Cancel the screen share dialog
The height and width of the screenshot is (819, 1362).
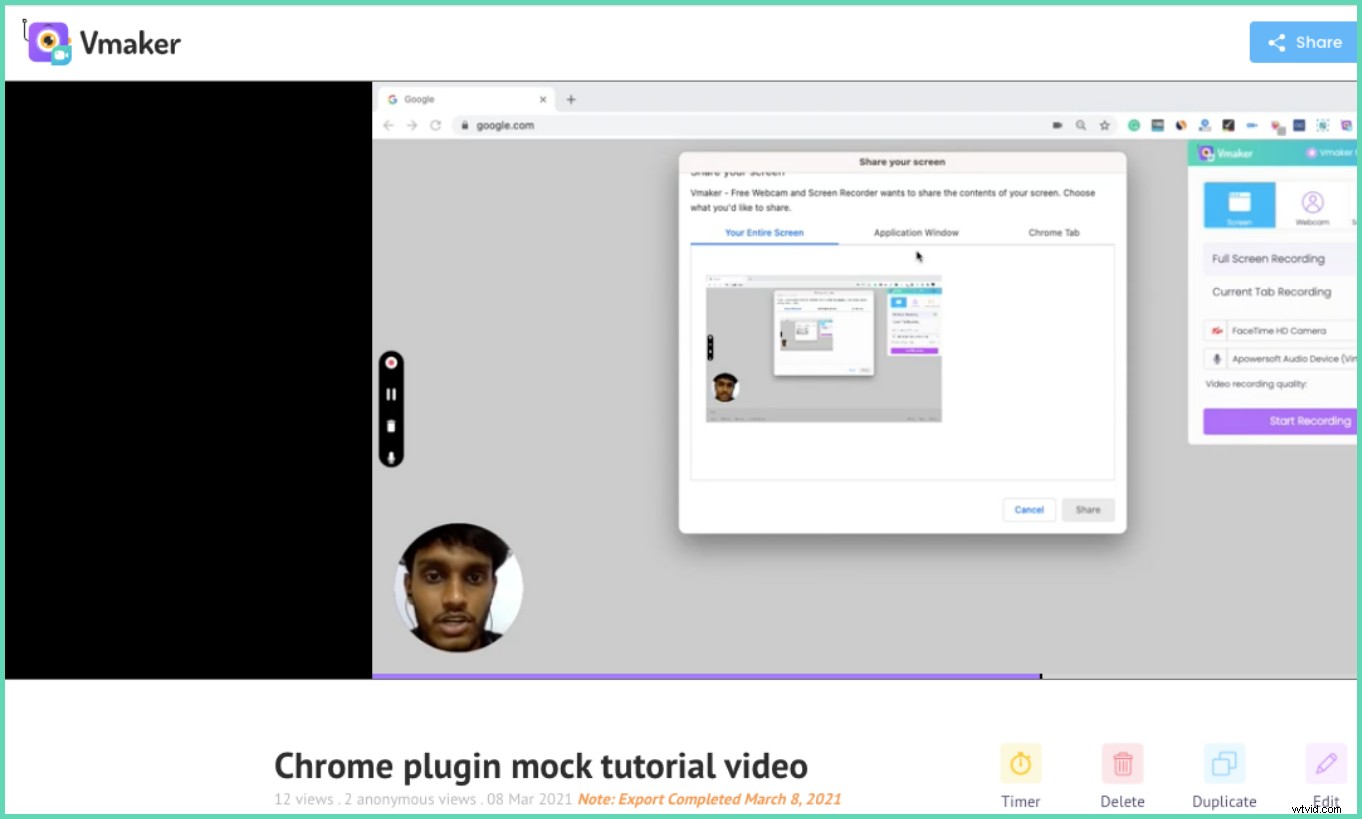tap(1029, 509)
